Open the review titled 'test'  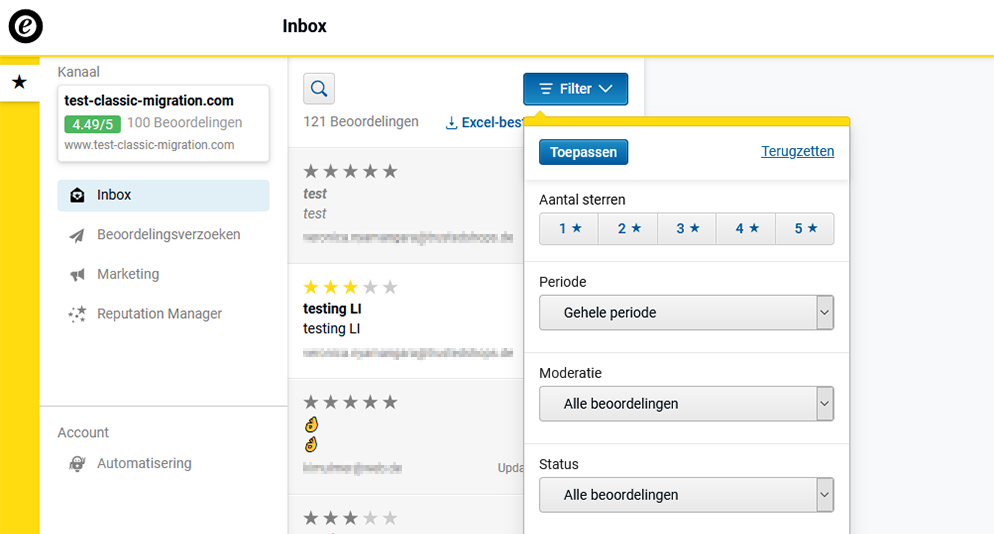click(x=406, y=205)
